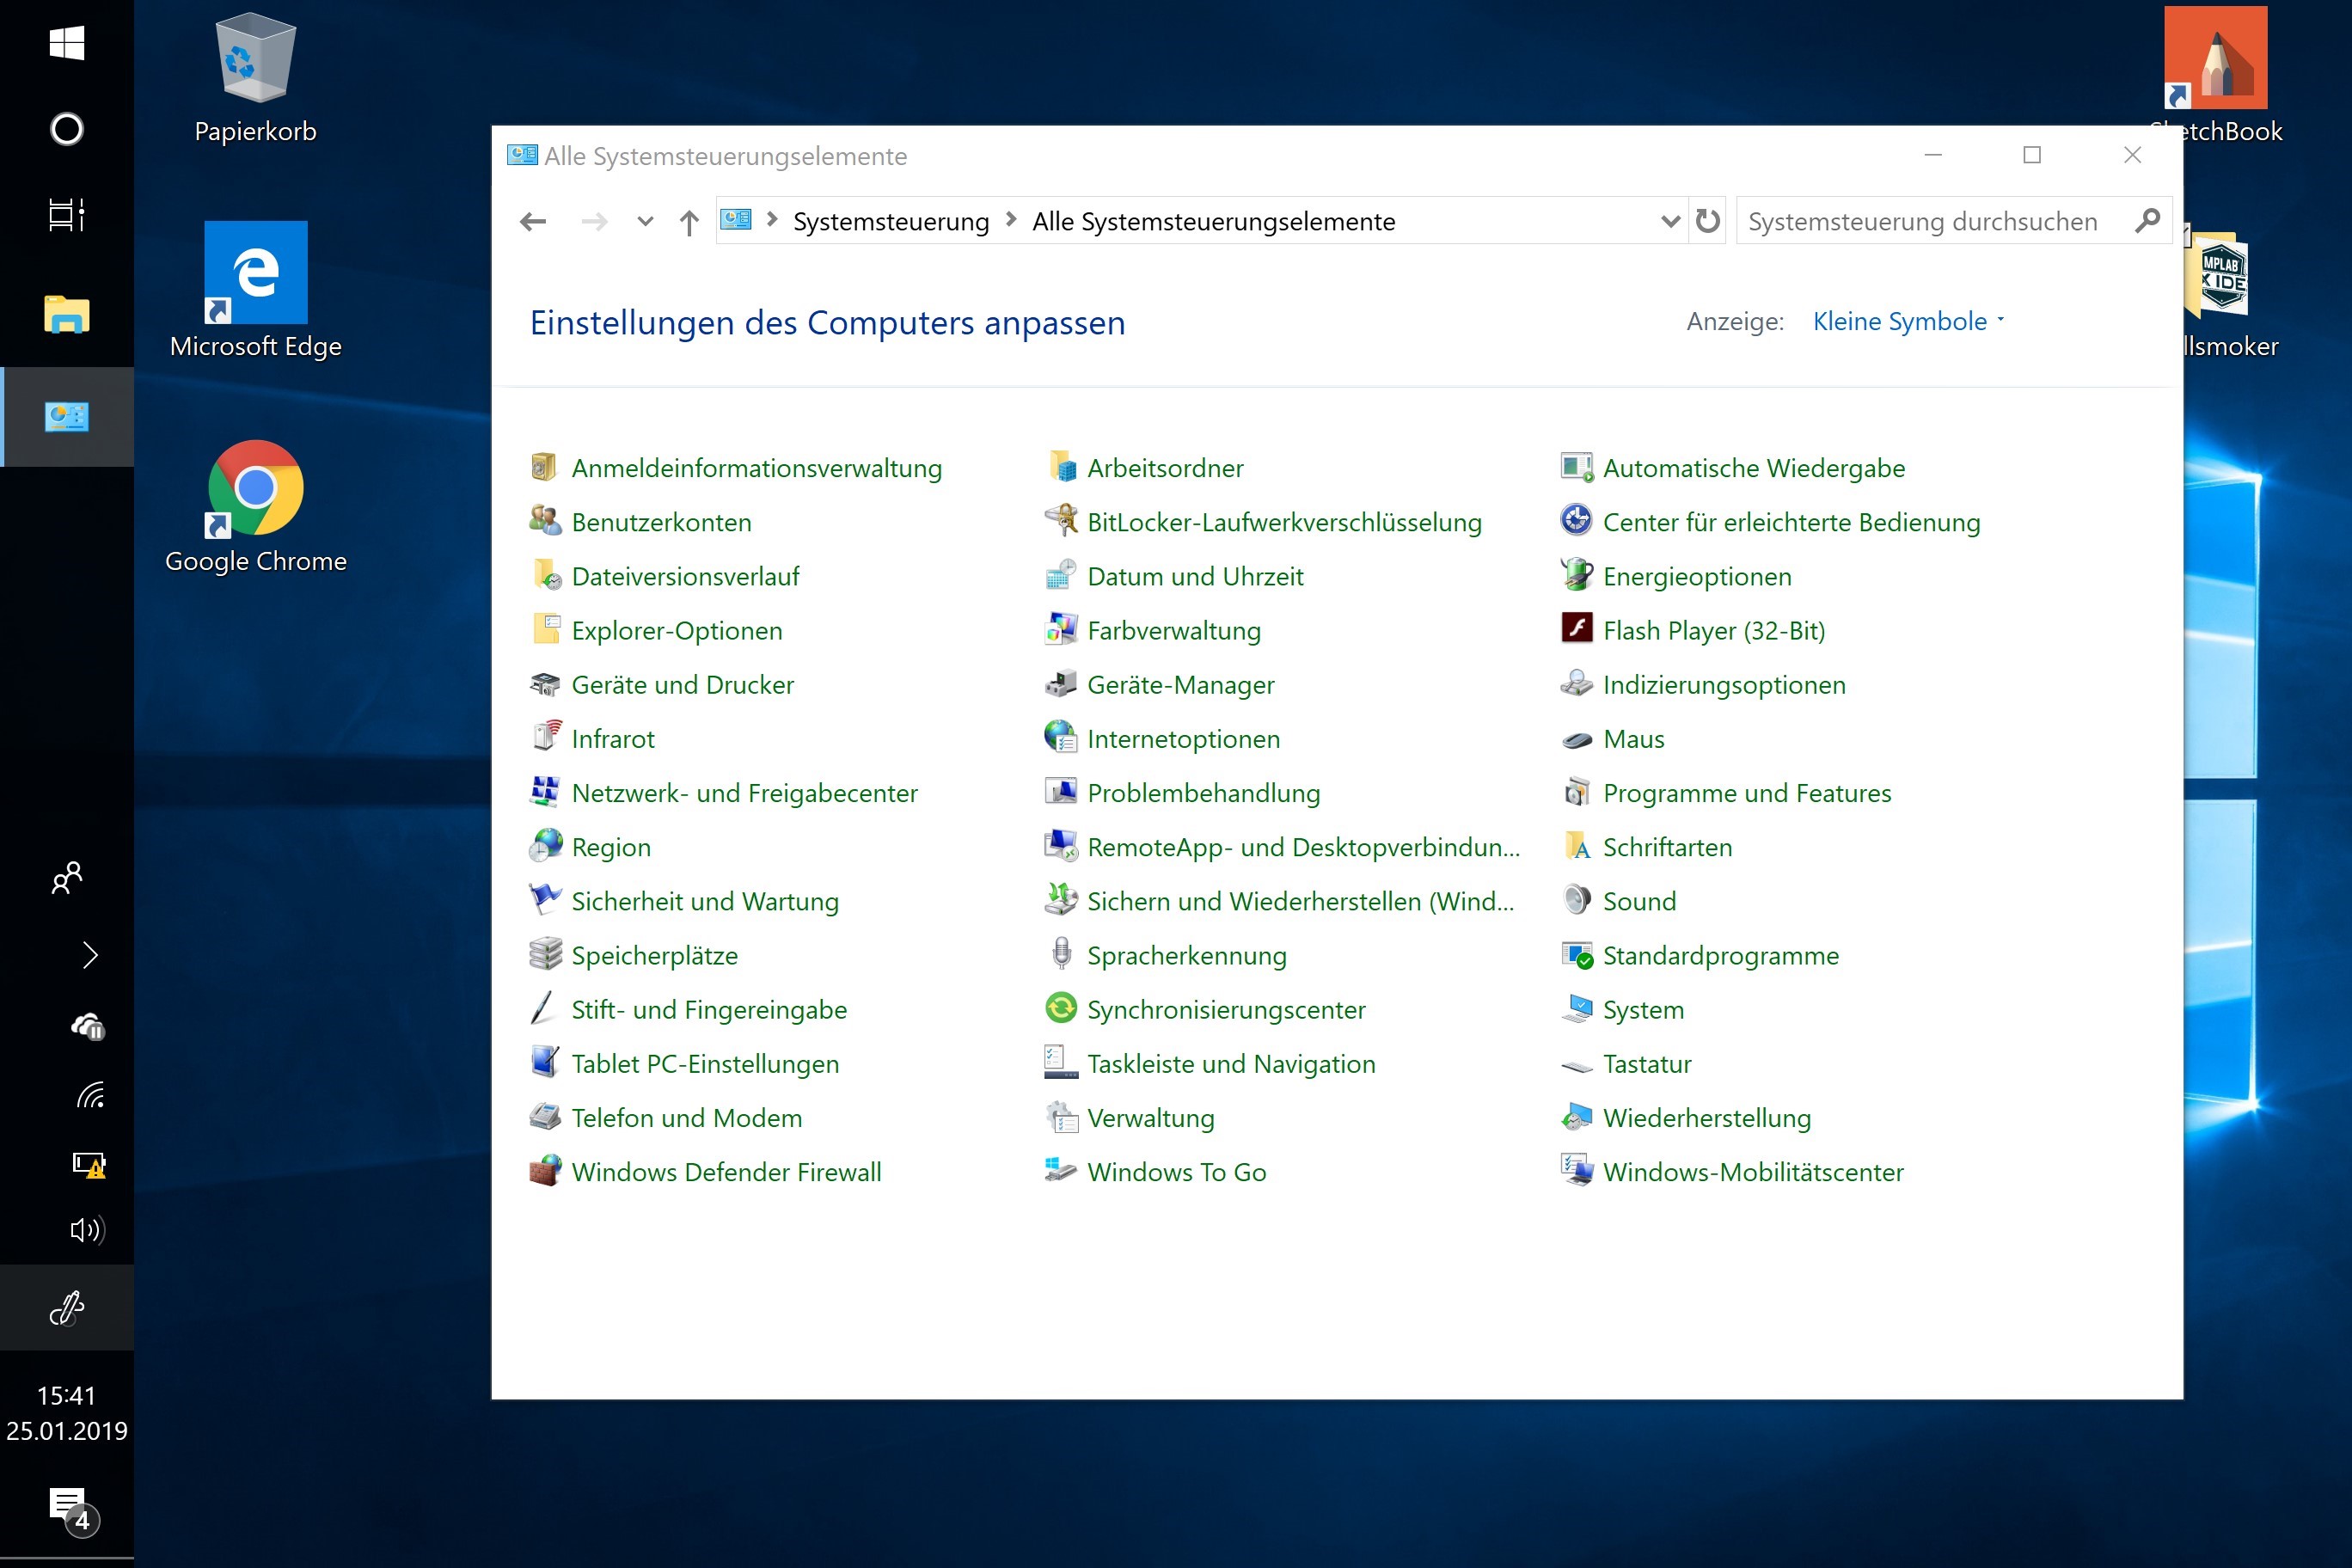Select Alle Systemsteuerungselemente breadcrumb
The height and width of the screenshot is (1568, 2352).
point(1213,220)
